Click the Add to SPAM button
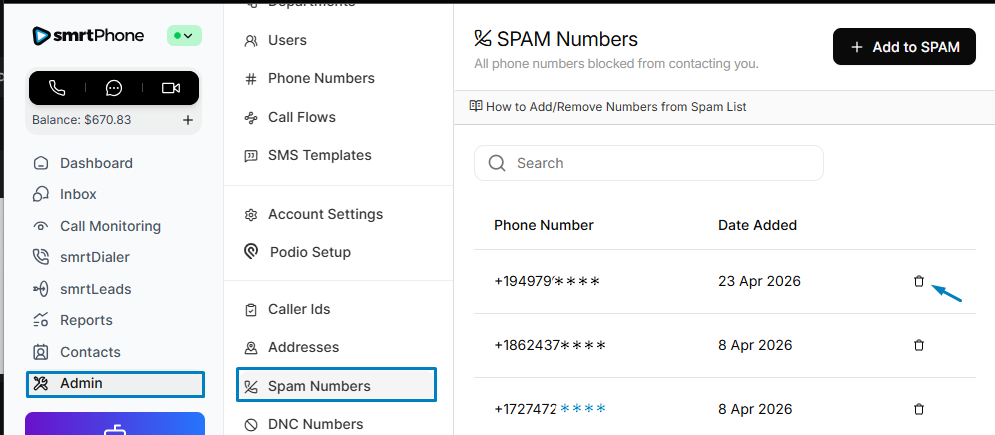995x435 pixels. [x=904, y=46]
